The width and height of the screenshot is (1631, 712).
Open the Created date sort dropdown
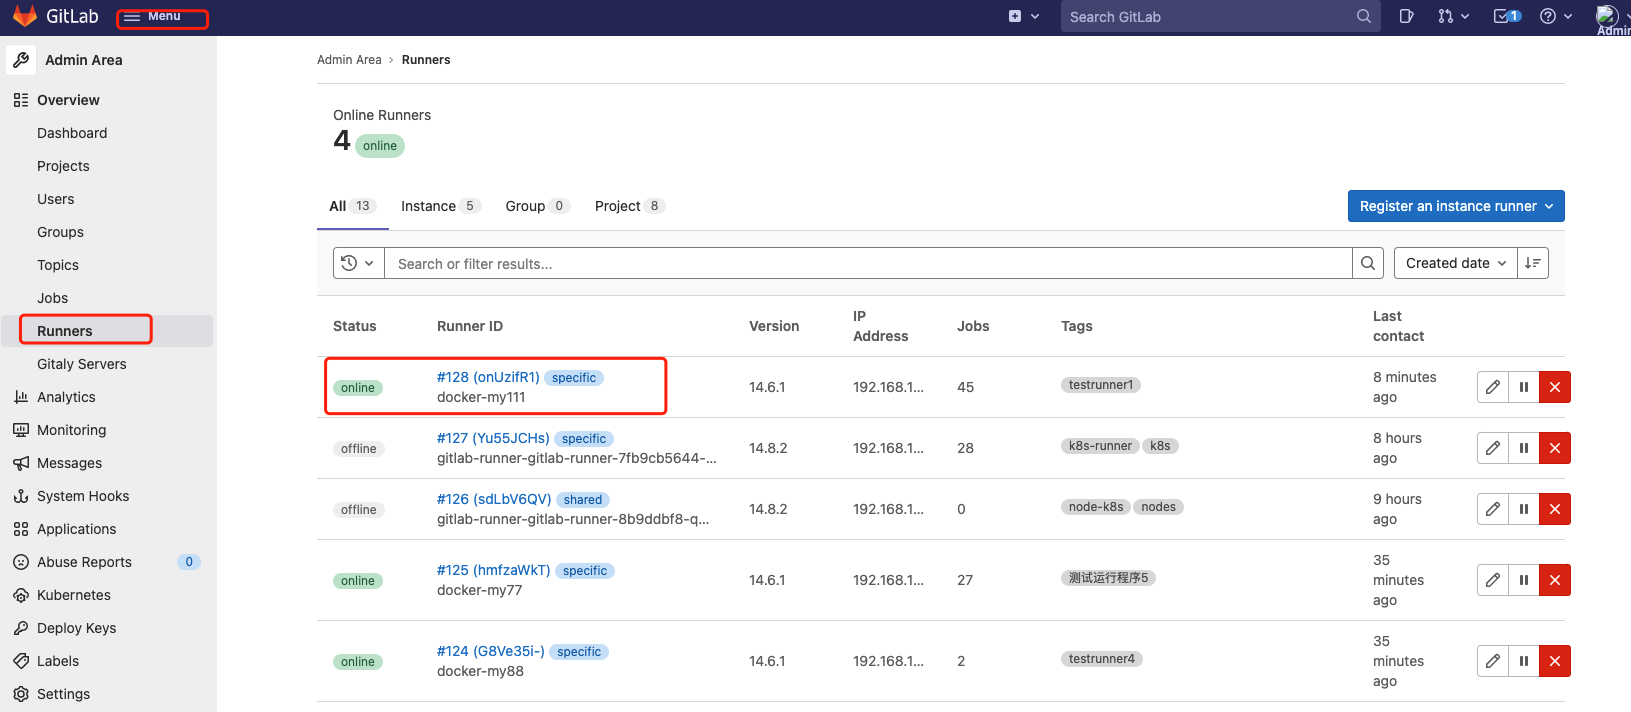(x=1456, y=263)
